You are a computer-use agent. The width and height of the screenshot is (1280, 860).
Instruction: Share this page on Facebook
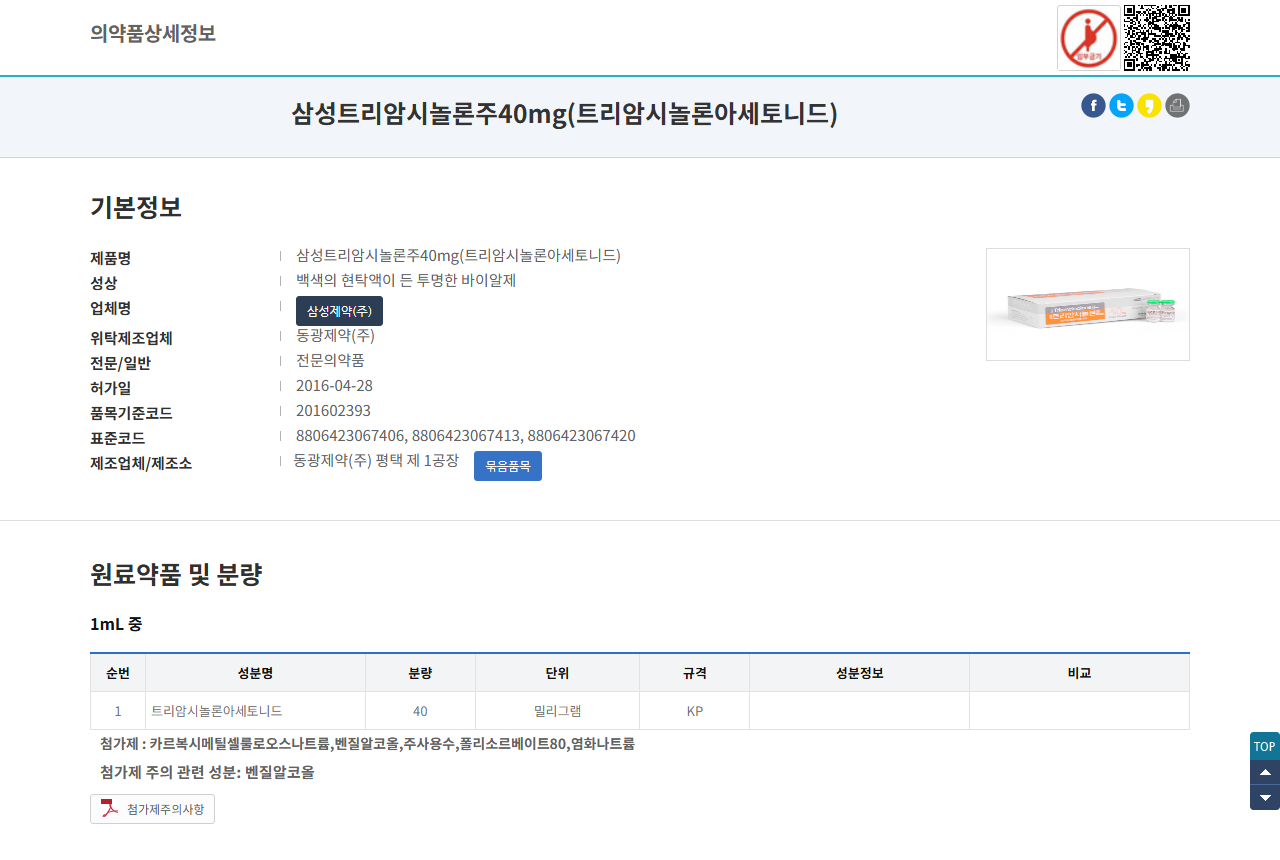1093,106
